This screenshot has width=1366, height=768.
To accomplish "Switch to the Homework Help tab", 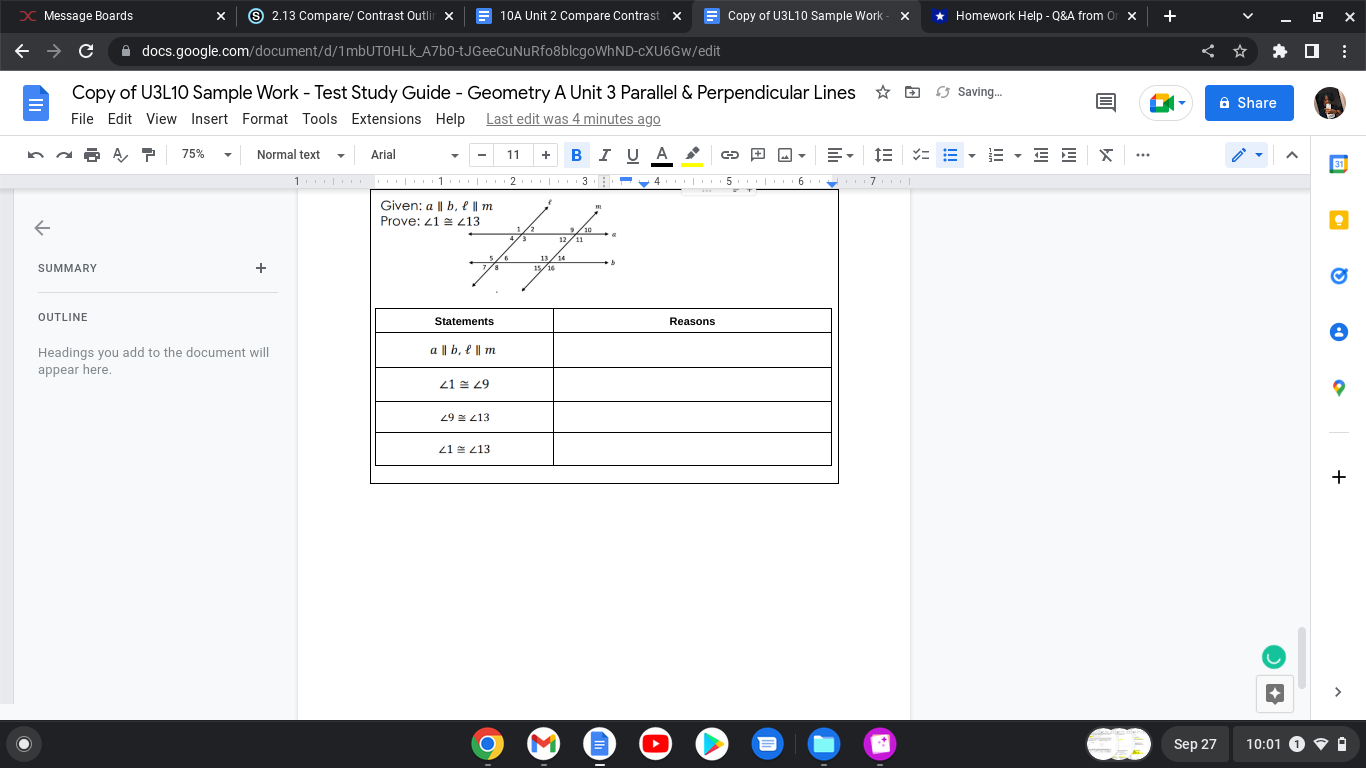I will pyautogui.click(x=1035, y=16).
